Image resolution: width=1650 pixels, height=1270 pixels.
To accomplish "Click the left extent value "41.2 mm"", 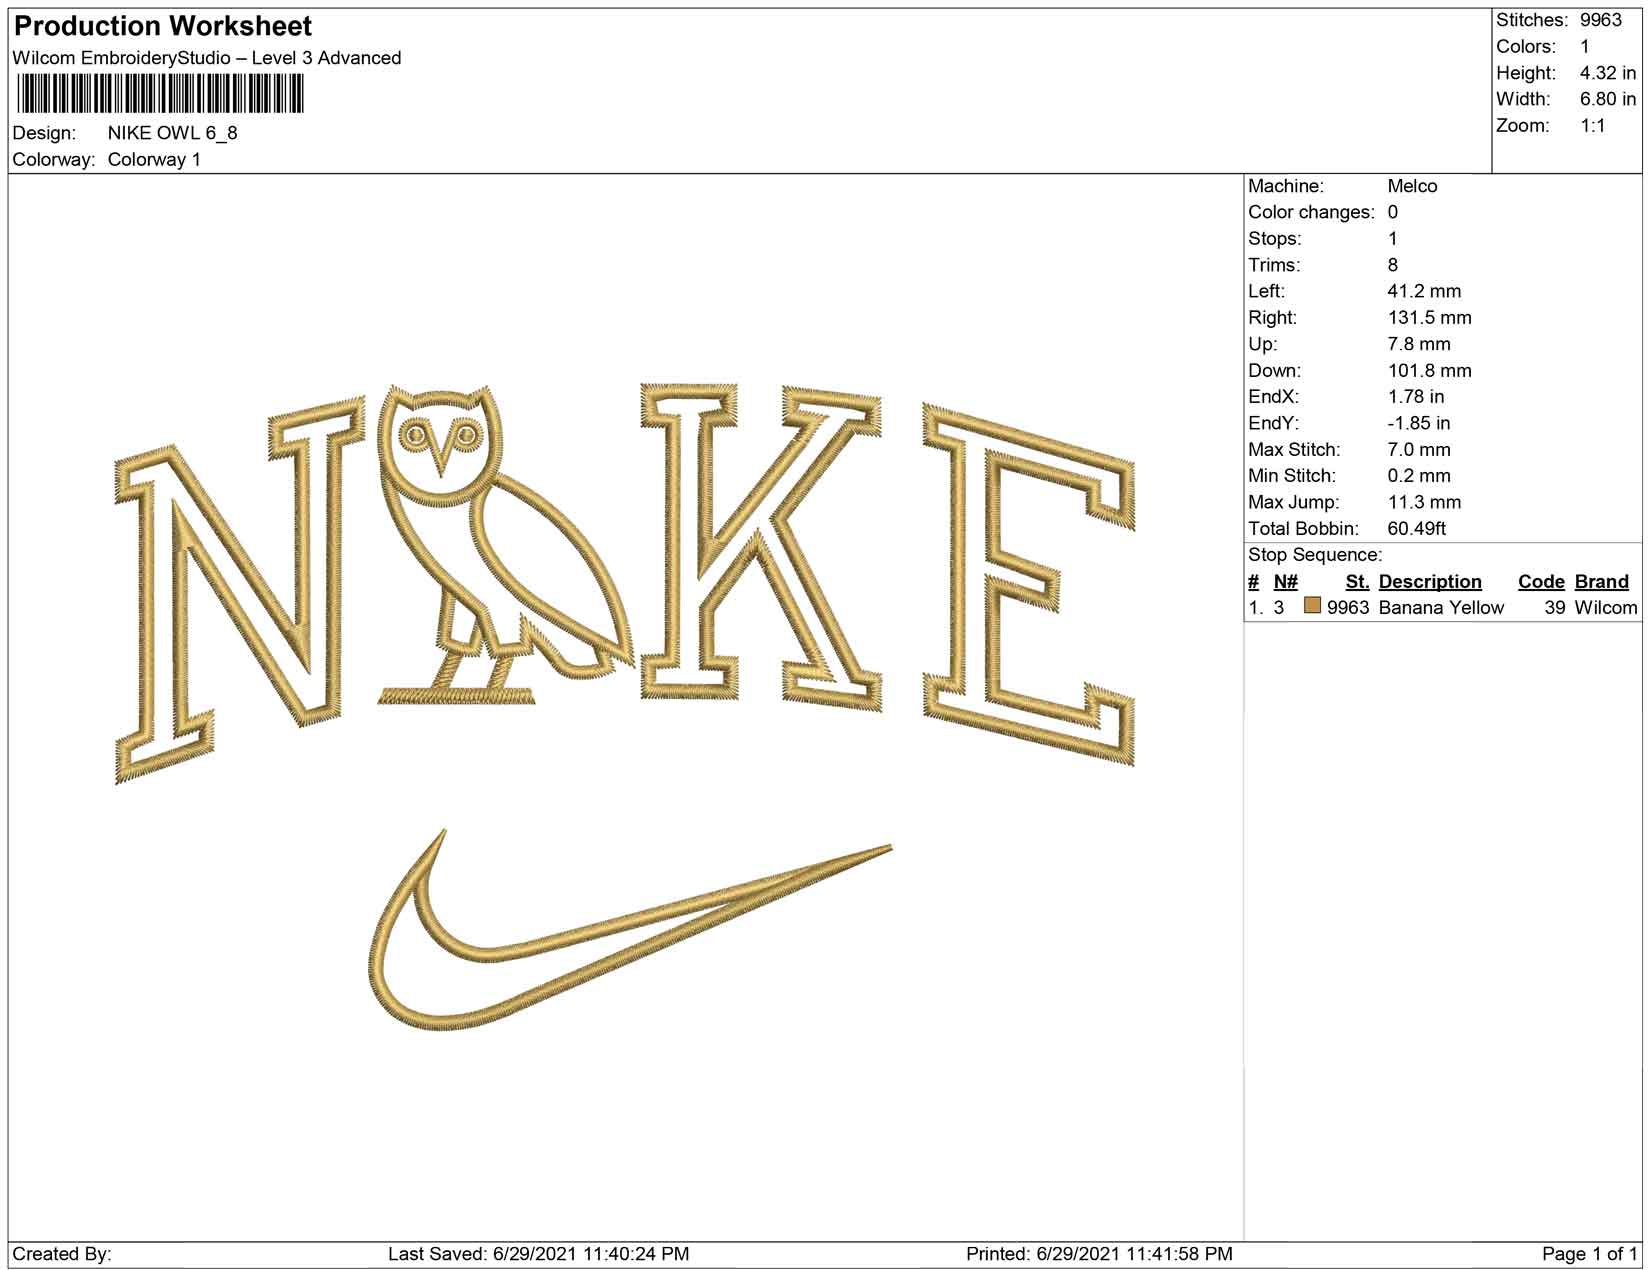I will point(1424,291).
